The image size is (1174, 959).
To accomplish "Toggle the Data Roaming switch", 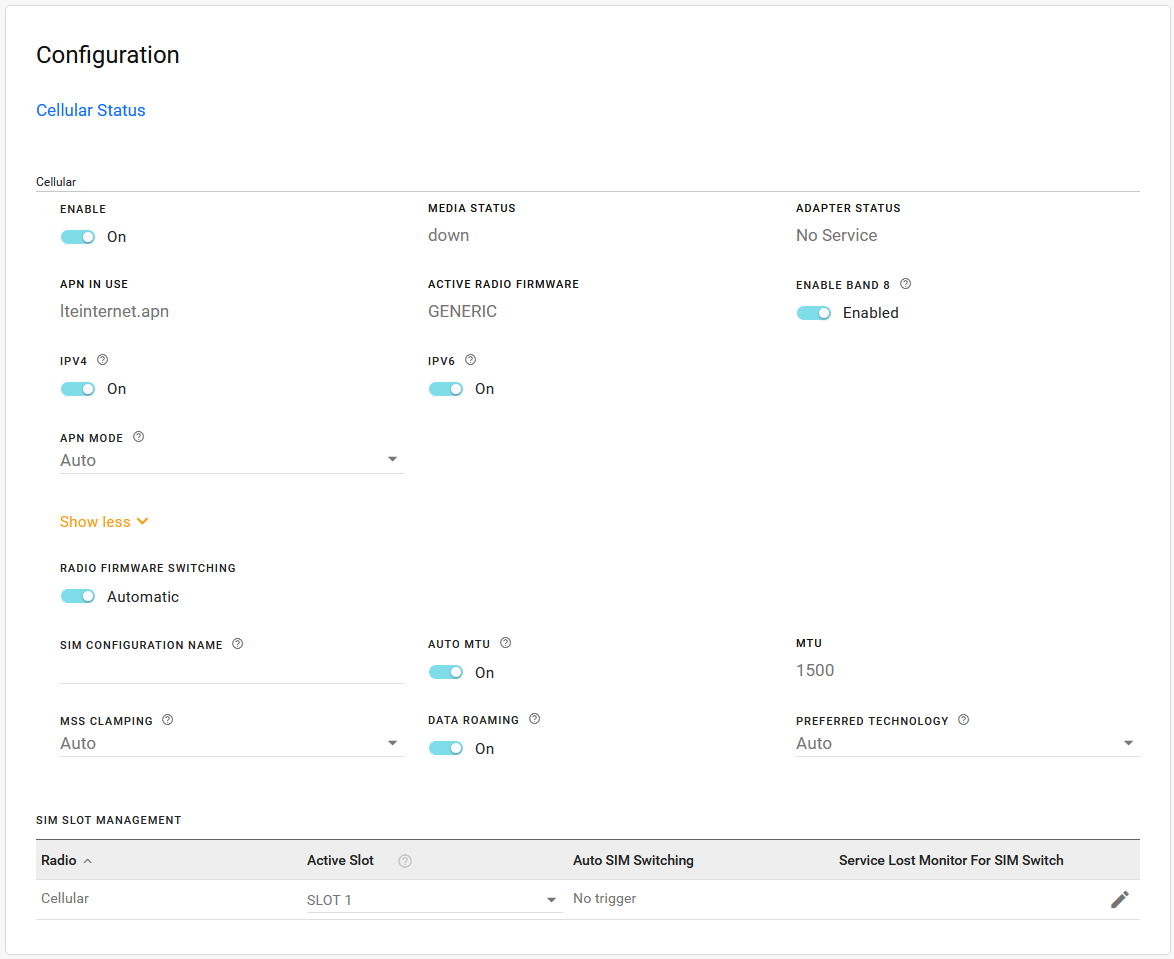I will 446,748.
